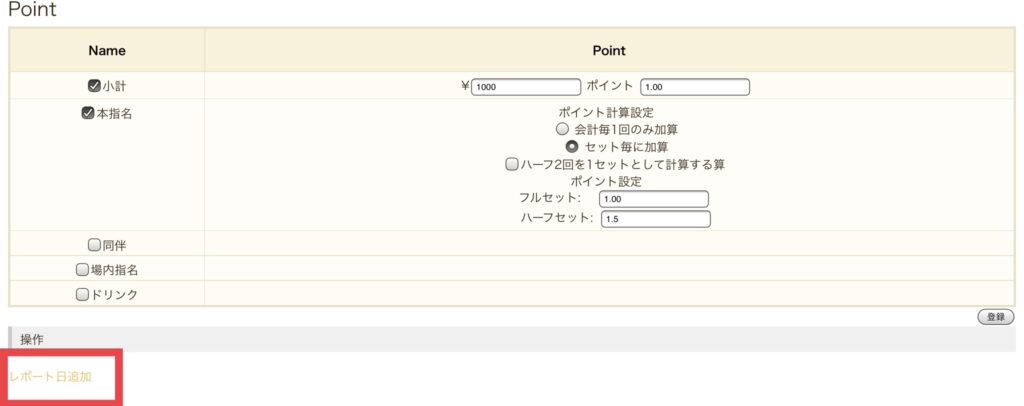Focus the フルセット point input field
Viewport: 1024px width, 406px height.
654,199
